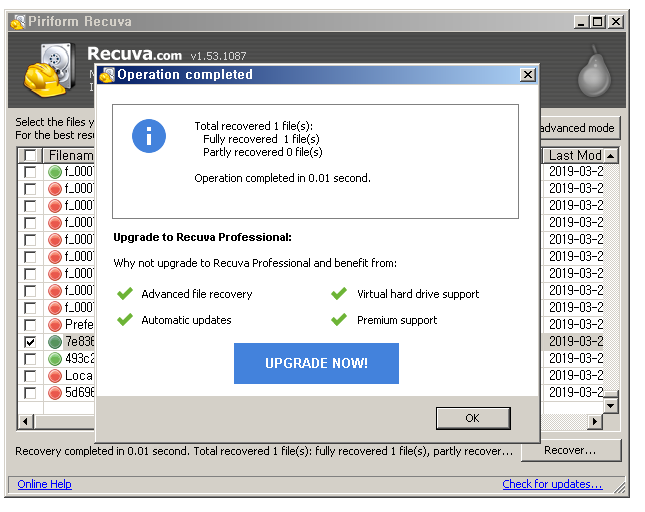Image resolution: width=645 pixels, height=512 pixels.
Task: Click the UPGRADE NOW! button
Action: click(x=316, y=363)
